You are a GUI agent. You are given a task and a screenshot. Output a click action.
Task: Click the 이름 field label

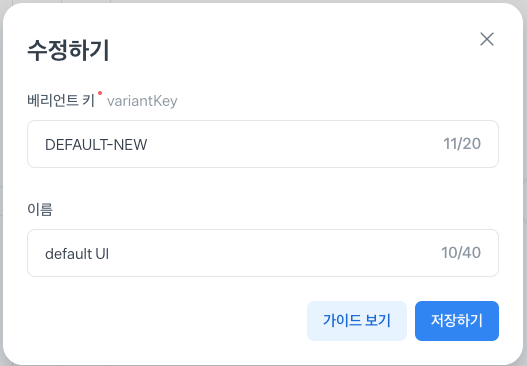point(40,209)
